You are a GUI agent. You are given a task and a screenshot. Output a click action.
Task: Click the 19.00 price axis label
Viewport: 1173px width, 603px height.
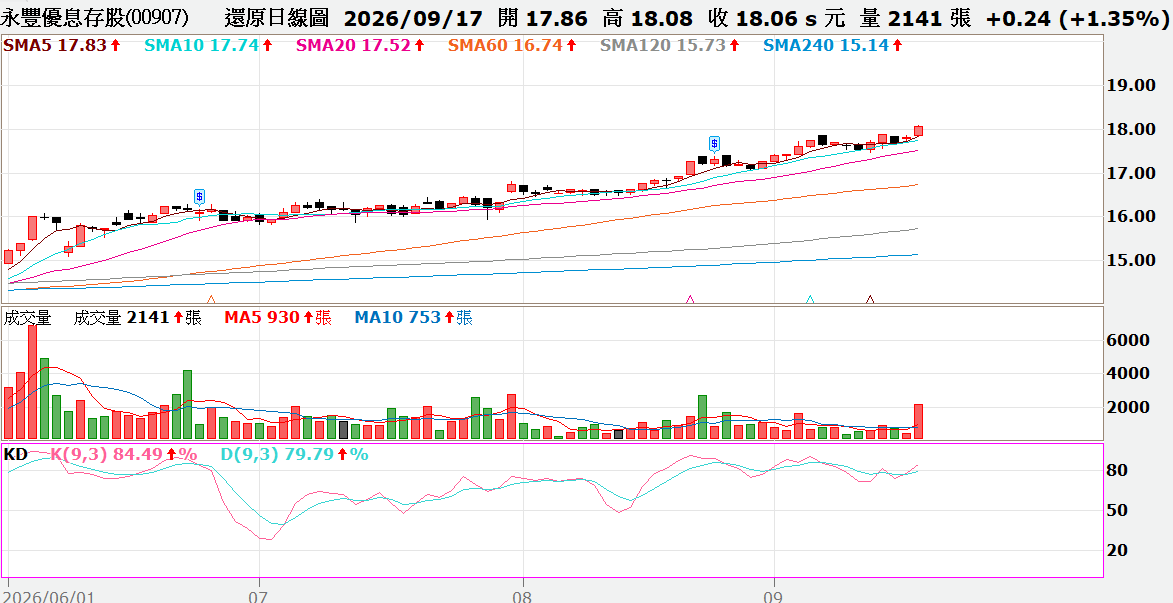[1130, 85]
